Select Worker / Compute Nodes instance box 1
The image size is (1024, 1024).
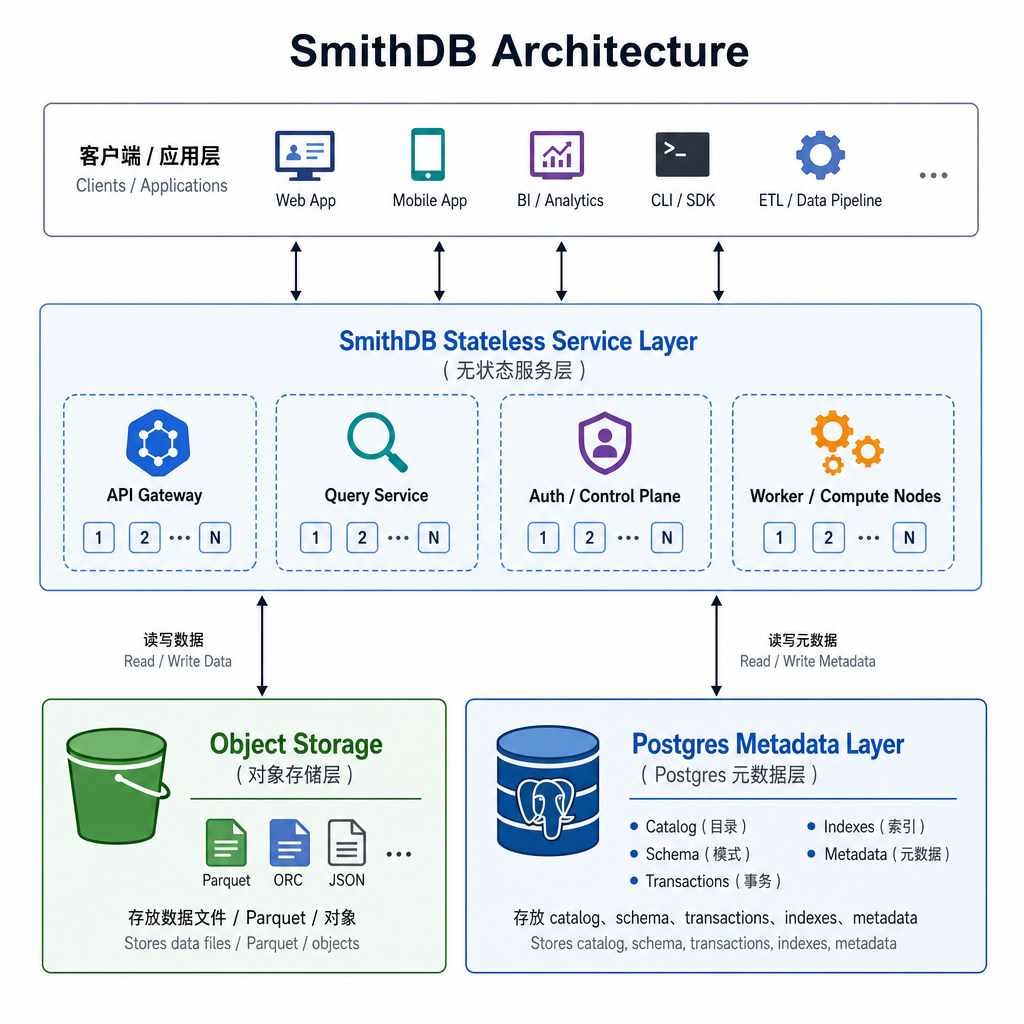(779, 538)
